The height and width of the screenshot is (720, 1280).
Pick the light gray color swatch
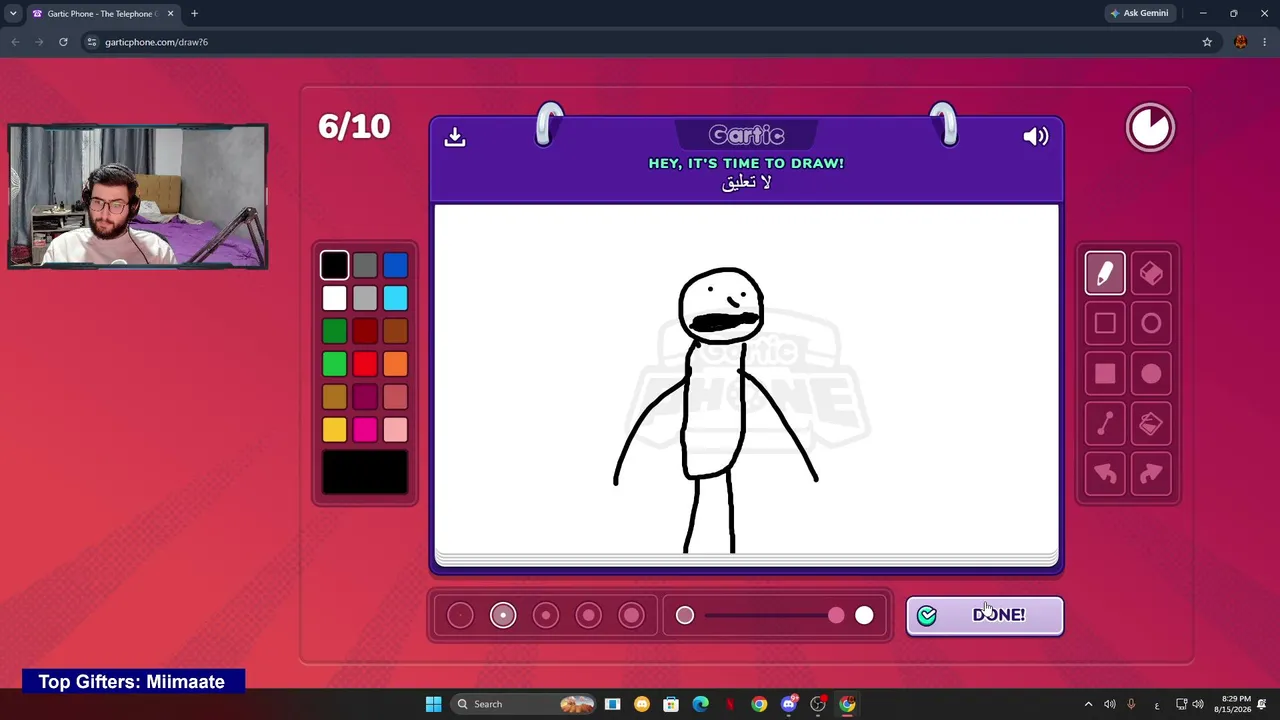click(x=365, y=298)
